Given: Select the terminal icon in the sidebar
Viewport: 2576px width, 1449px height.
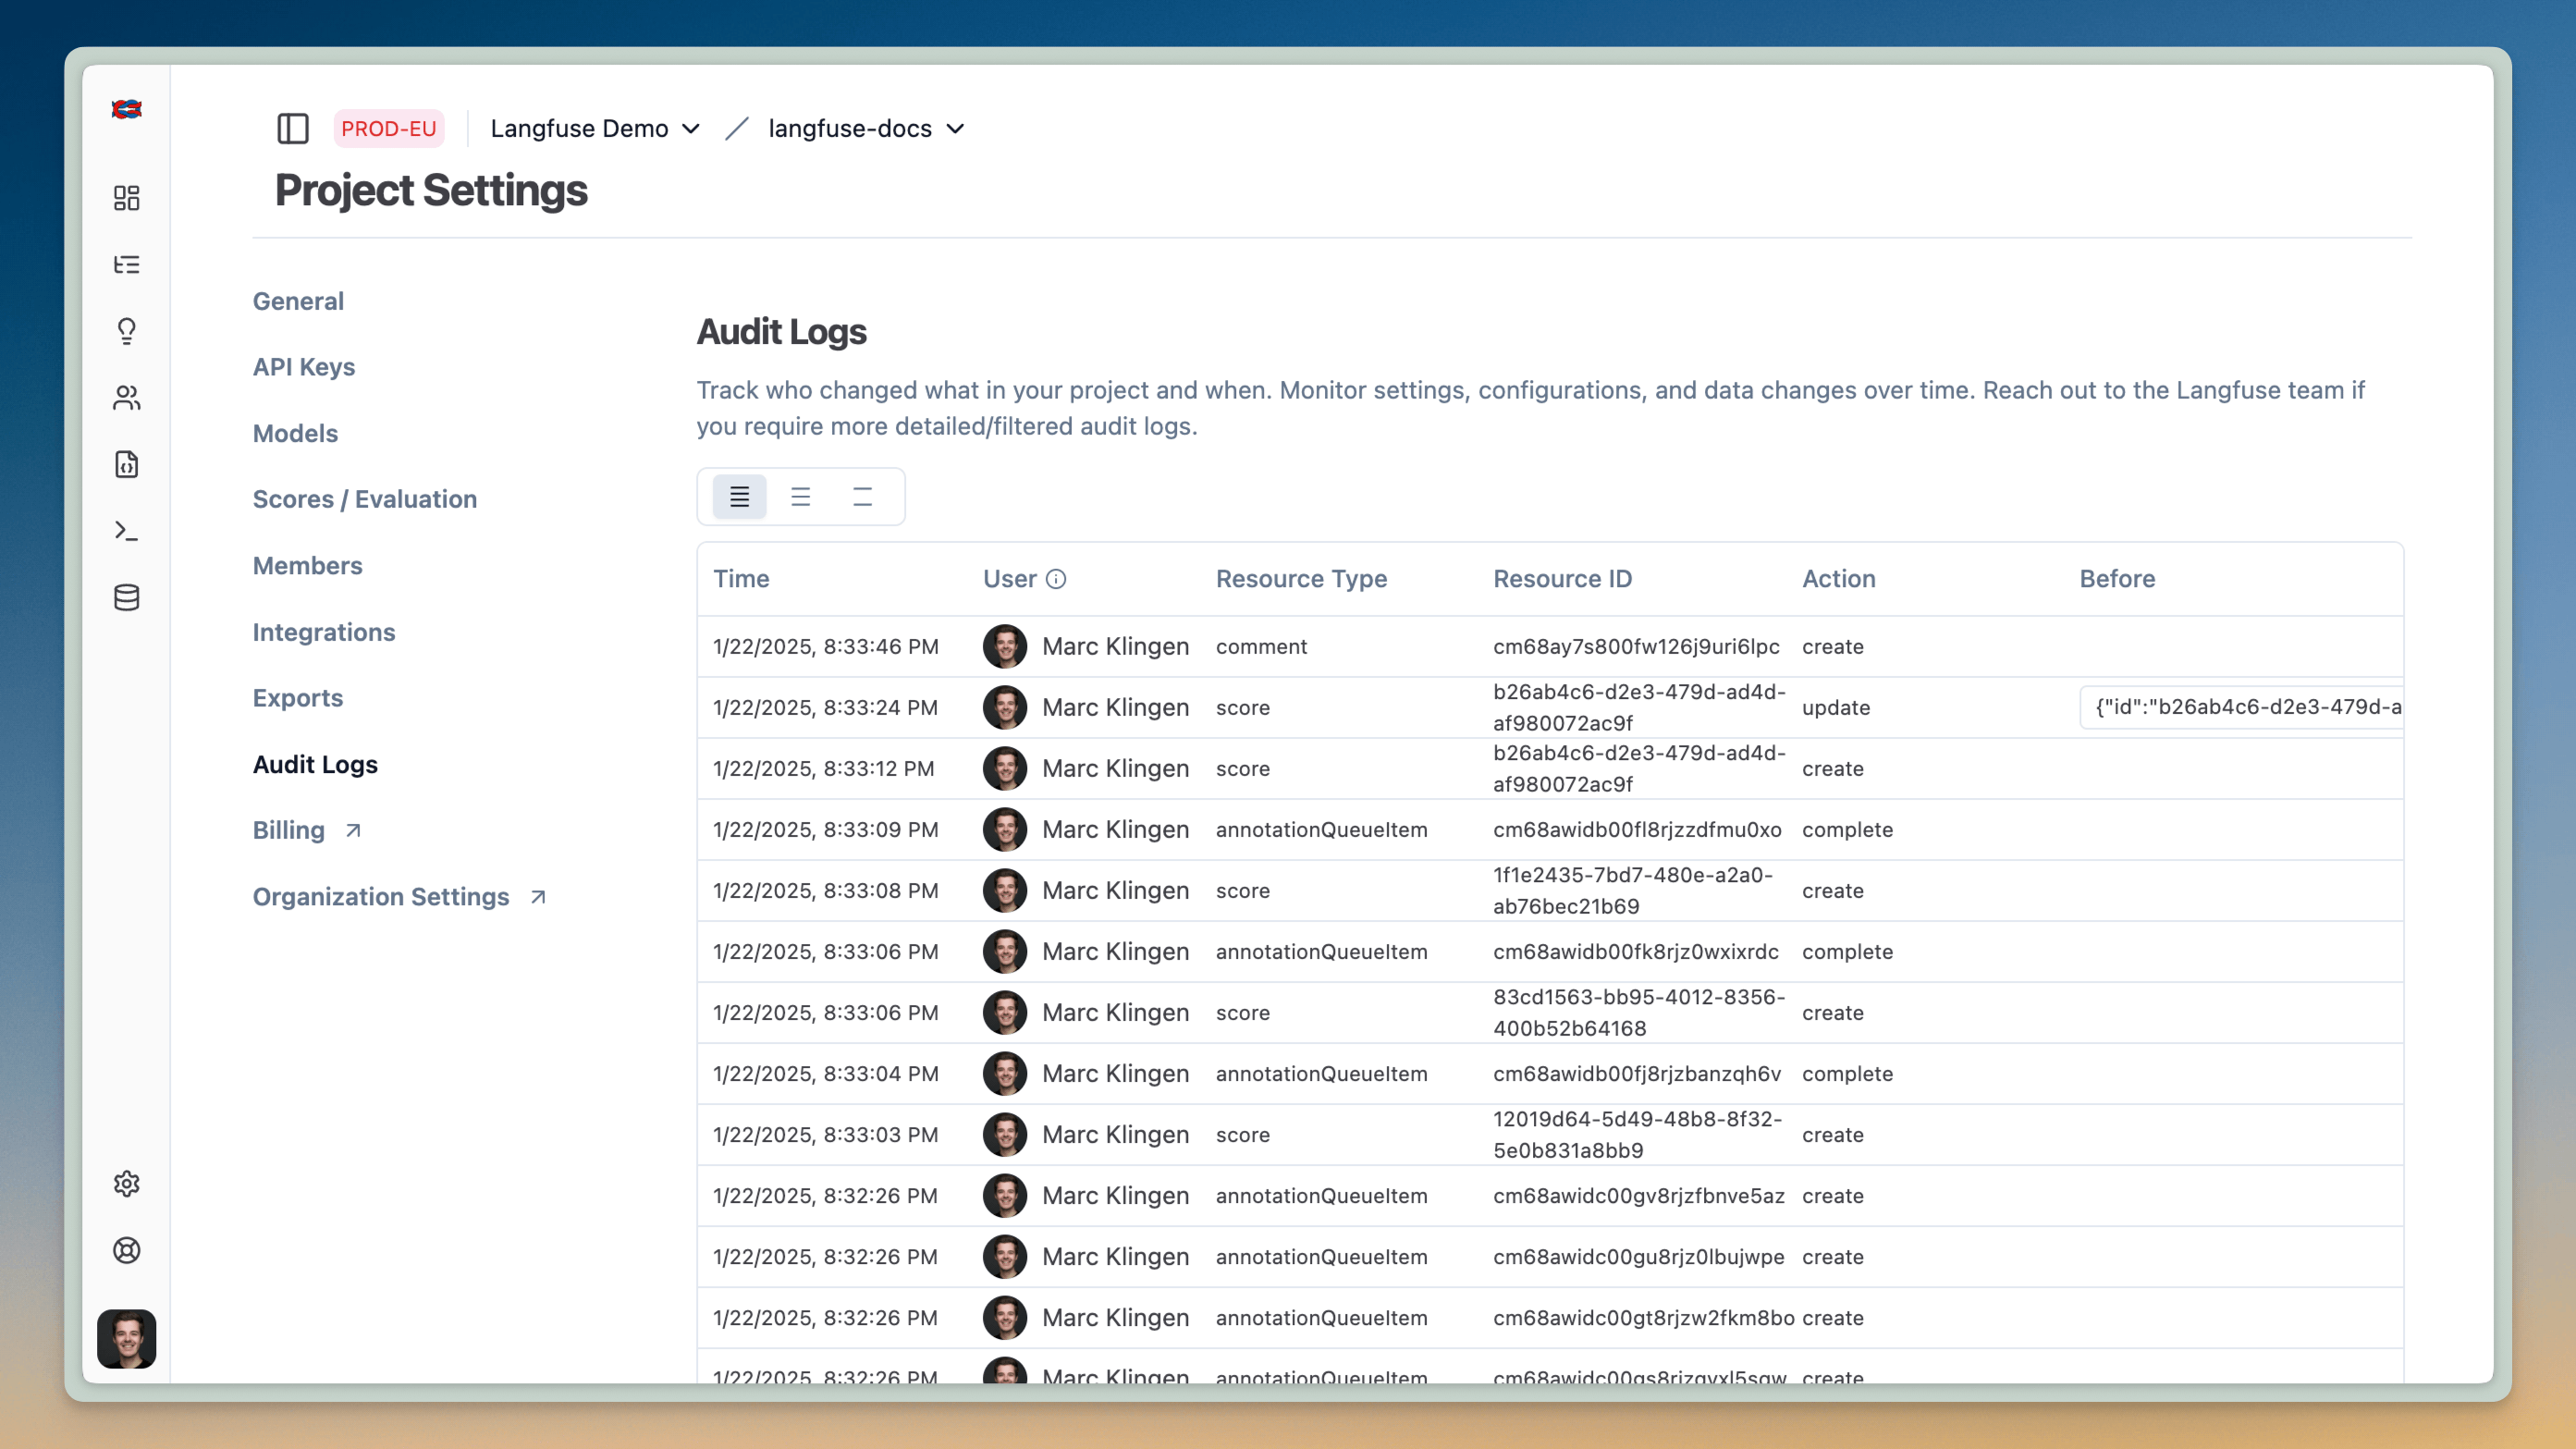Looking at the screenshot, I should pos(126,531).
